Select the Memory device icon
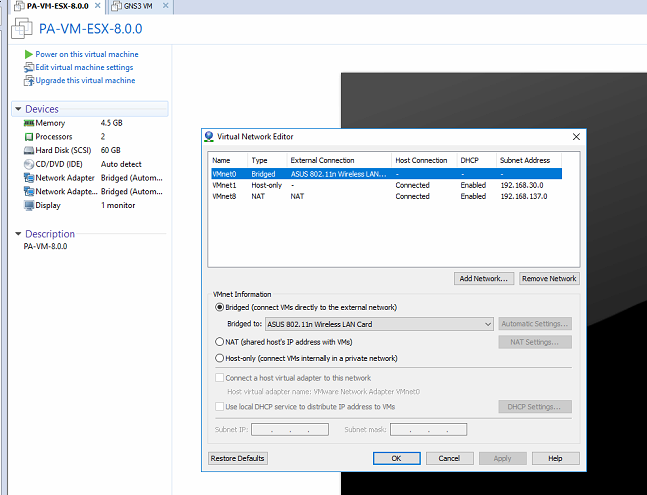Image resolution: width=647 pixels, height=495 pixels. (x=28, y=123)
